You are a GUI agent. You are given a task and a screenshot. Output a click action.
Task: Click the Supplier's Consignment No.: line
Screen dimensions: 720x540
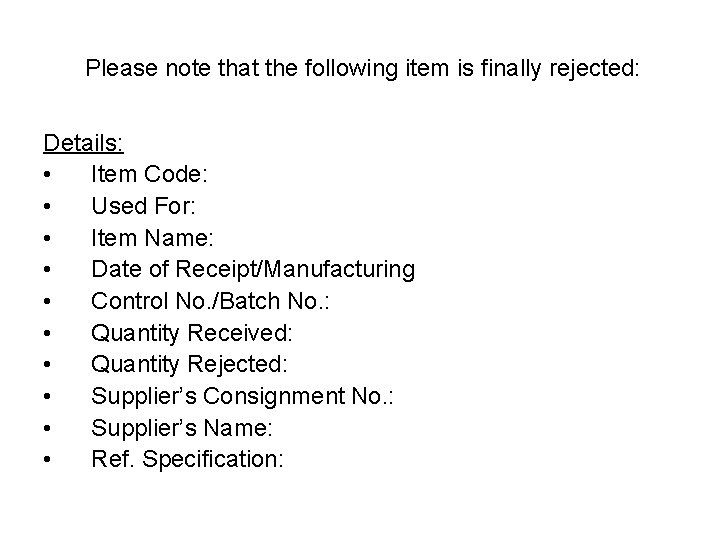coord(243,397)
